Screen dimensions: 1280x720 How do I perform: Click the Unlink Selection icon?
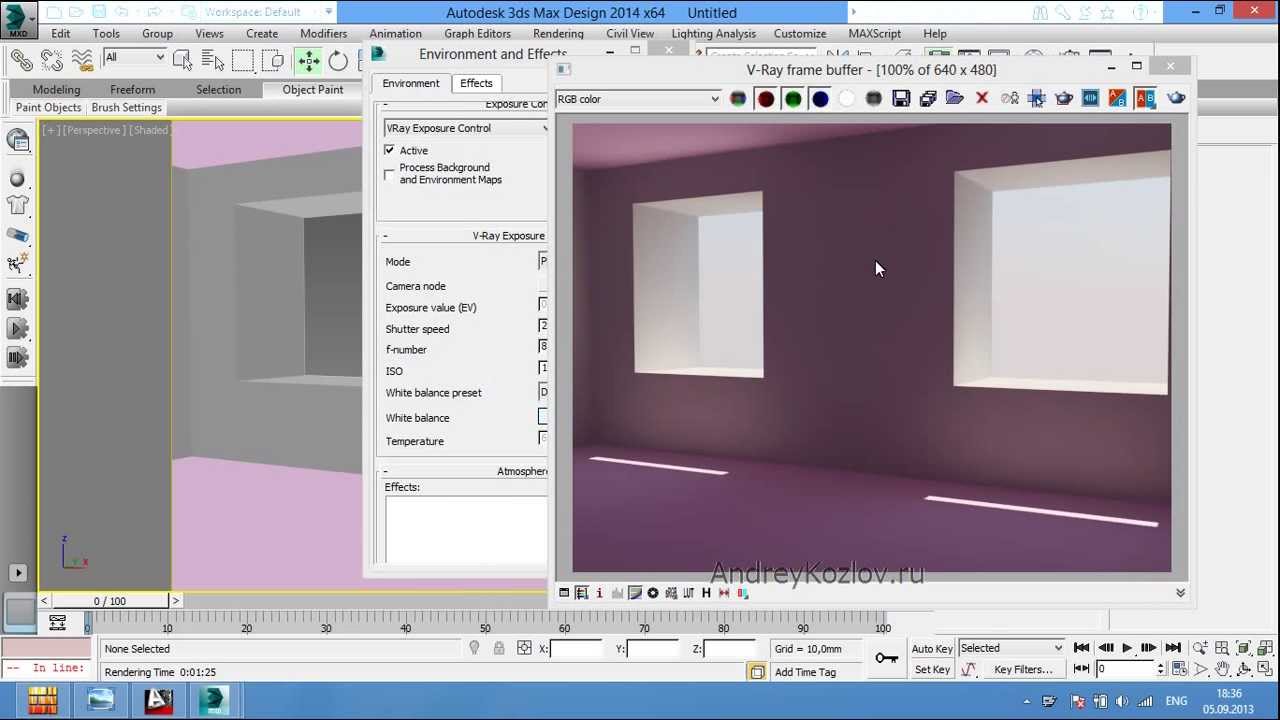click(52, 61)
